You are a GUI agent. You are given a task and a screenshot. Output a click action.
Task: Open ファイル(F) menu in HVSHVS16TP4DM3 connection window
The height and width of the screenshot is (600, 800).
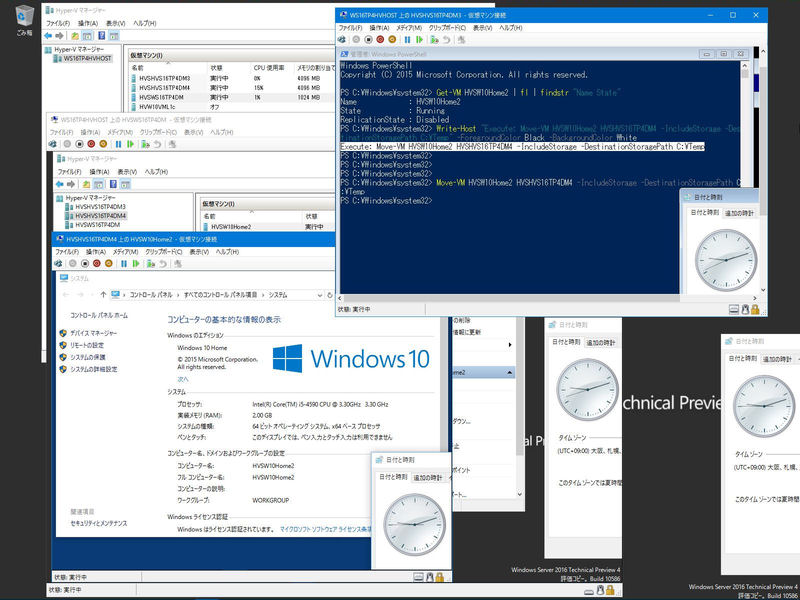point(351,28)
